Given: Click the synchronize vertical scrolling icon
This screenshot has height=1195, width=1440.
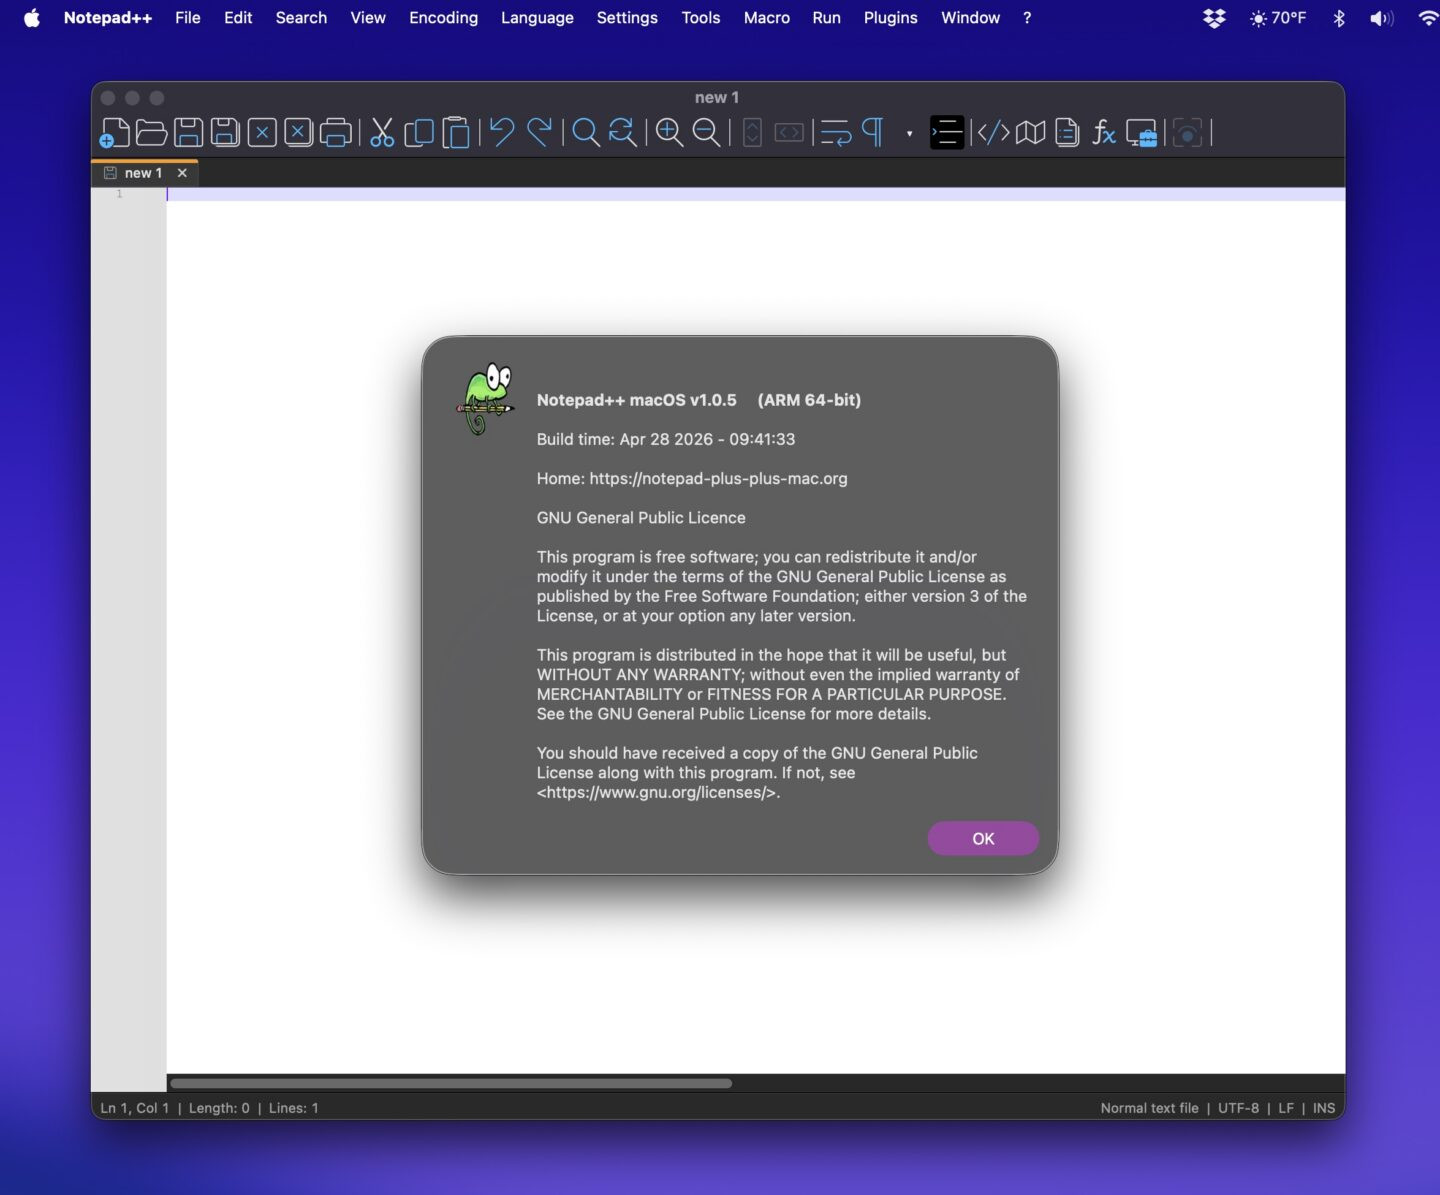Looking at the screenshot, I should pyautogui.click(x=753, y=133).
